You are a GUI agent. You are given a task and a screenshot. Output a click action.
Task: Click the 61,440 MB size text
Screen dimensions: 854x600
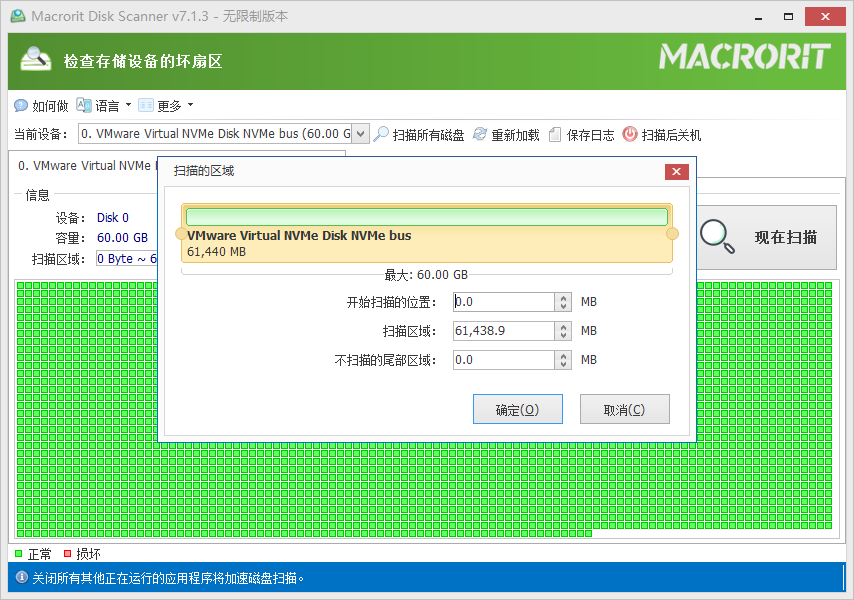pos(216,252)
